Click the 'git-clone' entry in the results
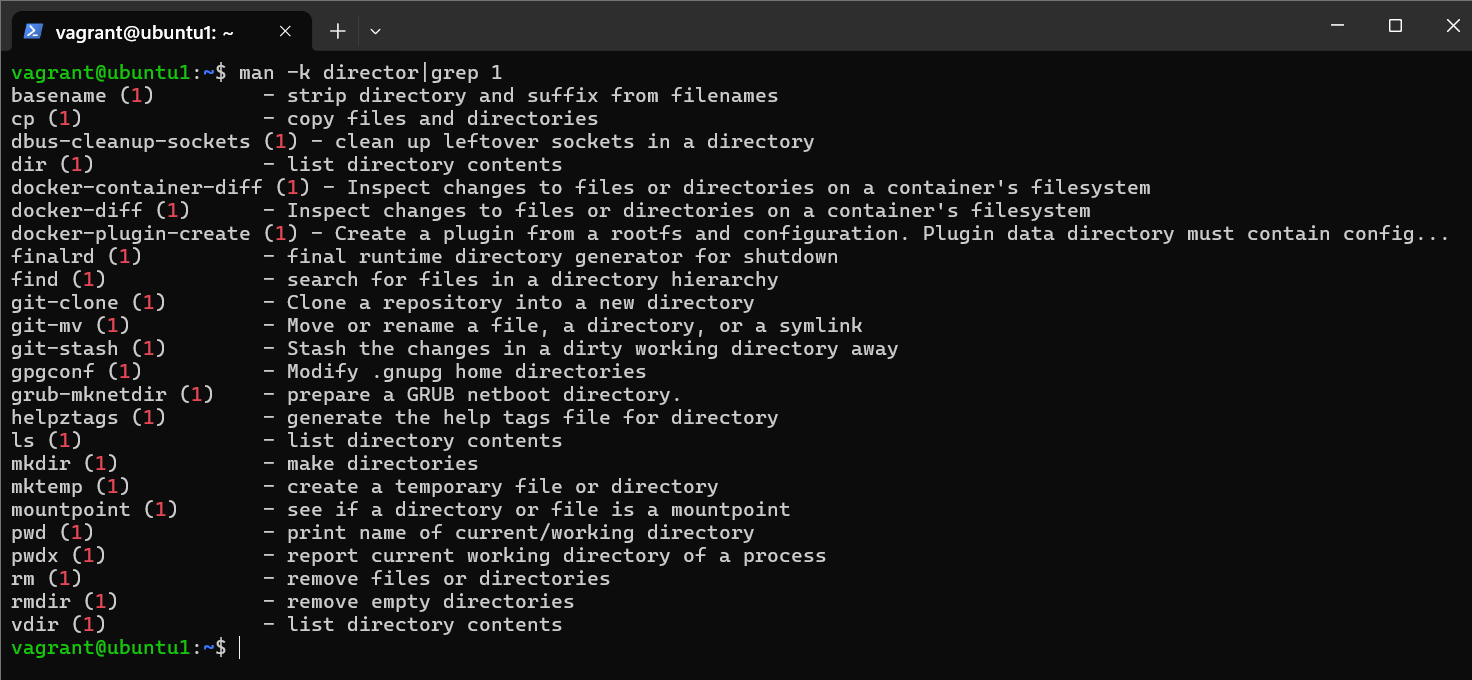The width and height of the screenshot is (1472, 680). [x=64, y=303]
